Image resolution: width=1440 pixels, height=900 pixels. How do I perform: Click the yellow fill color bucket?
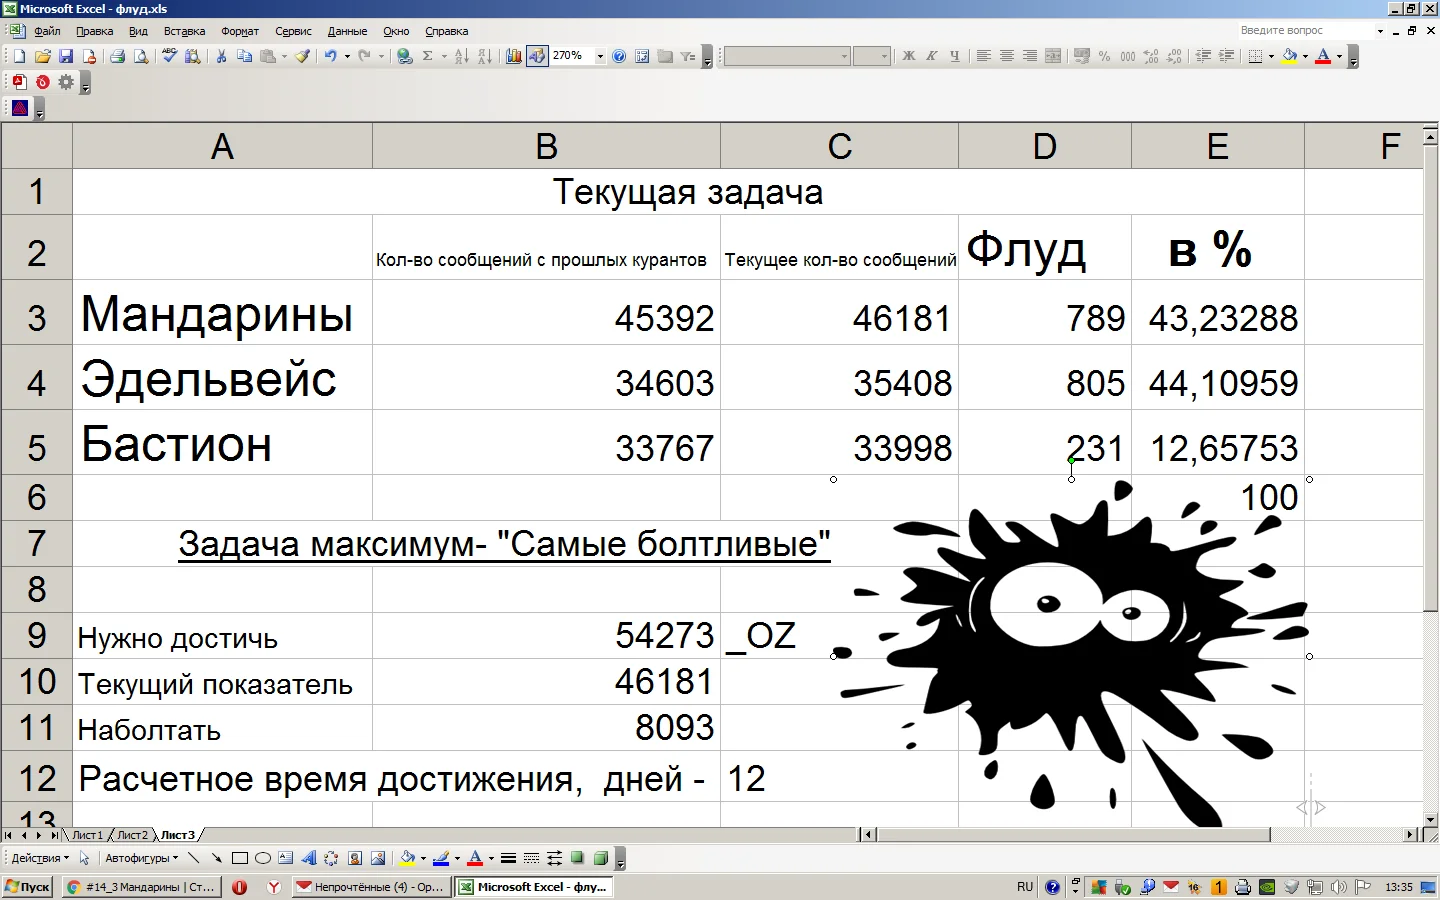(x=1289, y=56)
